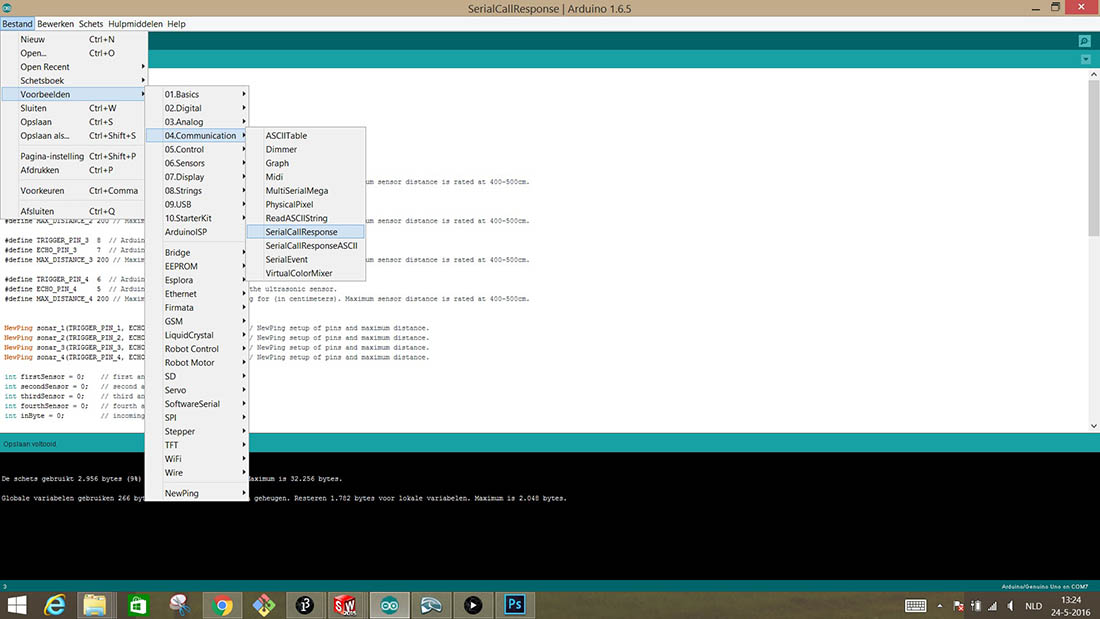The height and width of the screenshot is (619, 1100).
Task: Open the Hulpmiddelen menu
Action: [x=135, y=23]
